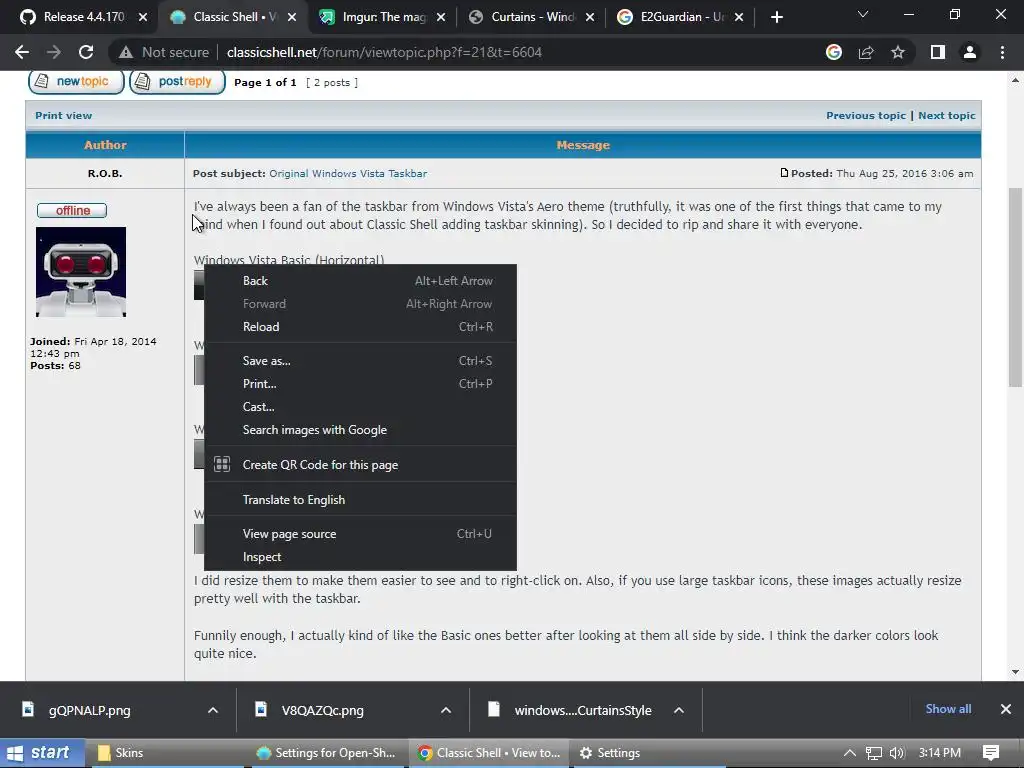The image size is (1024, 768).
Task: Choose Translate to English
Action: [360, 500]
